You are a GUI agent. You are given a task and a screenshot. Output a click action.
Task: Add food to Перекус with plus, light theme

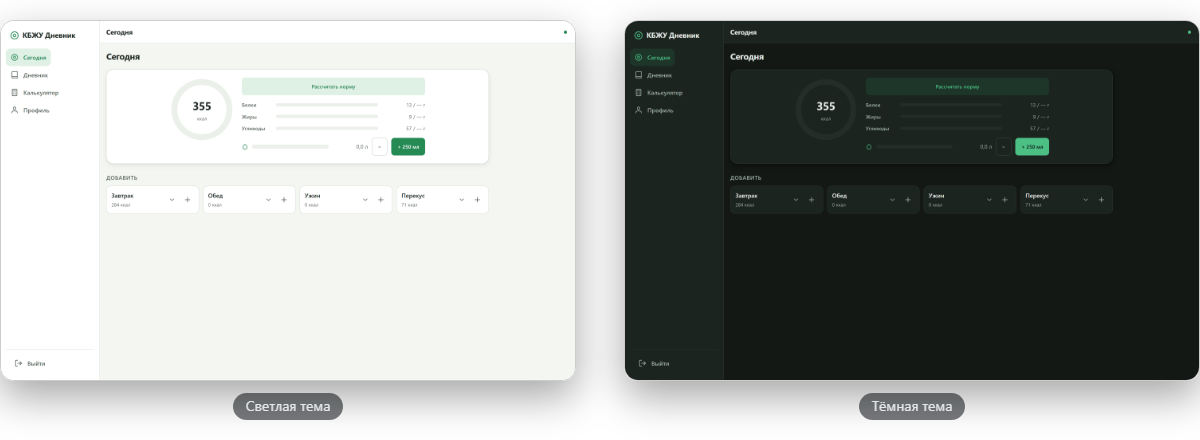477,199
